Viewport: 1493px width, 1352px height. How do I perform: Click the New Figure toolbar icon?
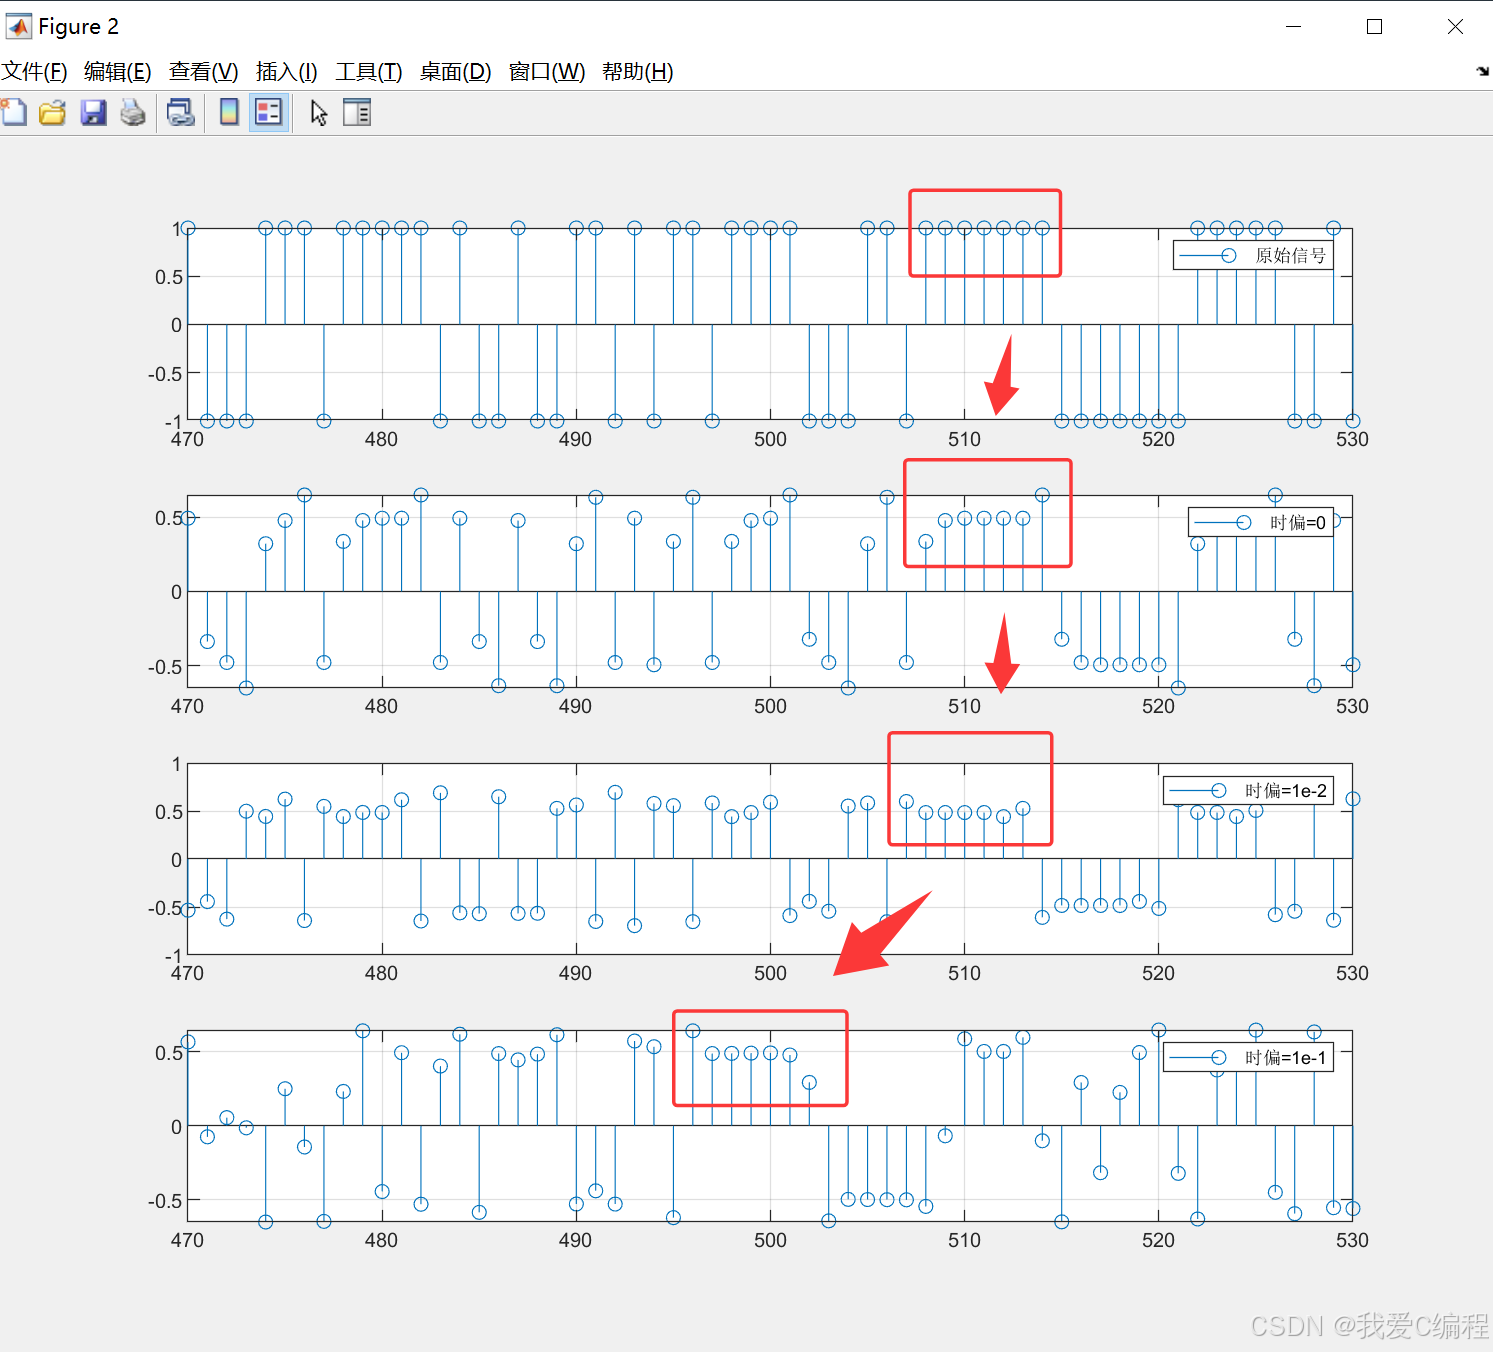[x=14, y=112]
